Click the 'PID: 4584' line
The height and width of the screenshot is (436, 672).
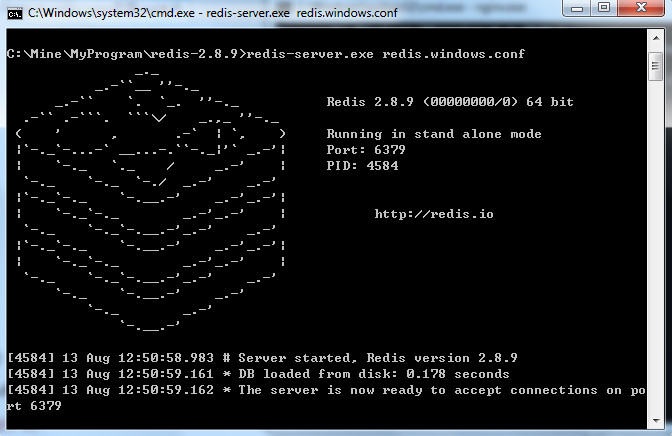coord(362,165)
